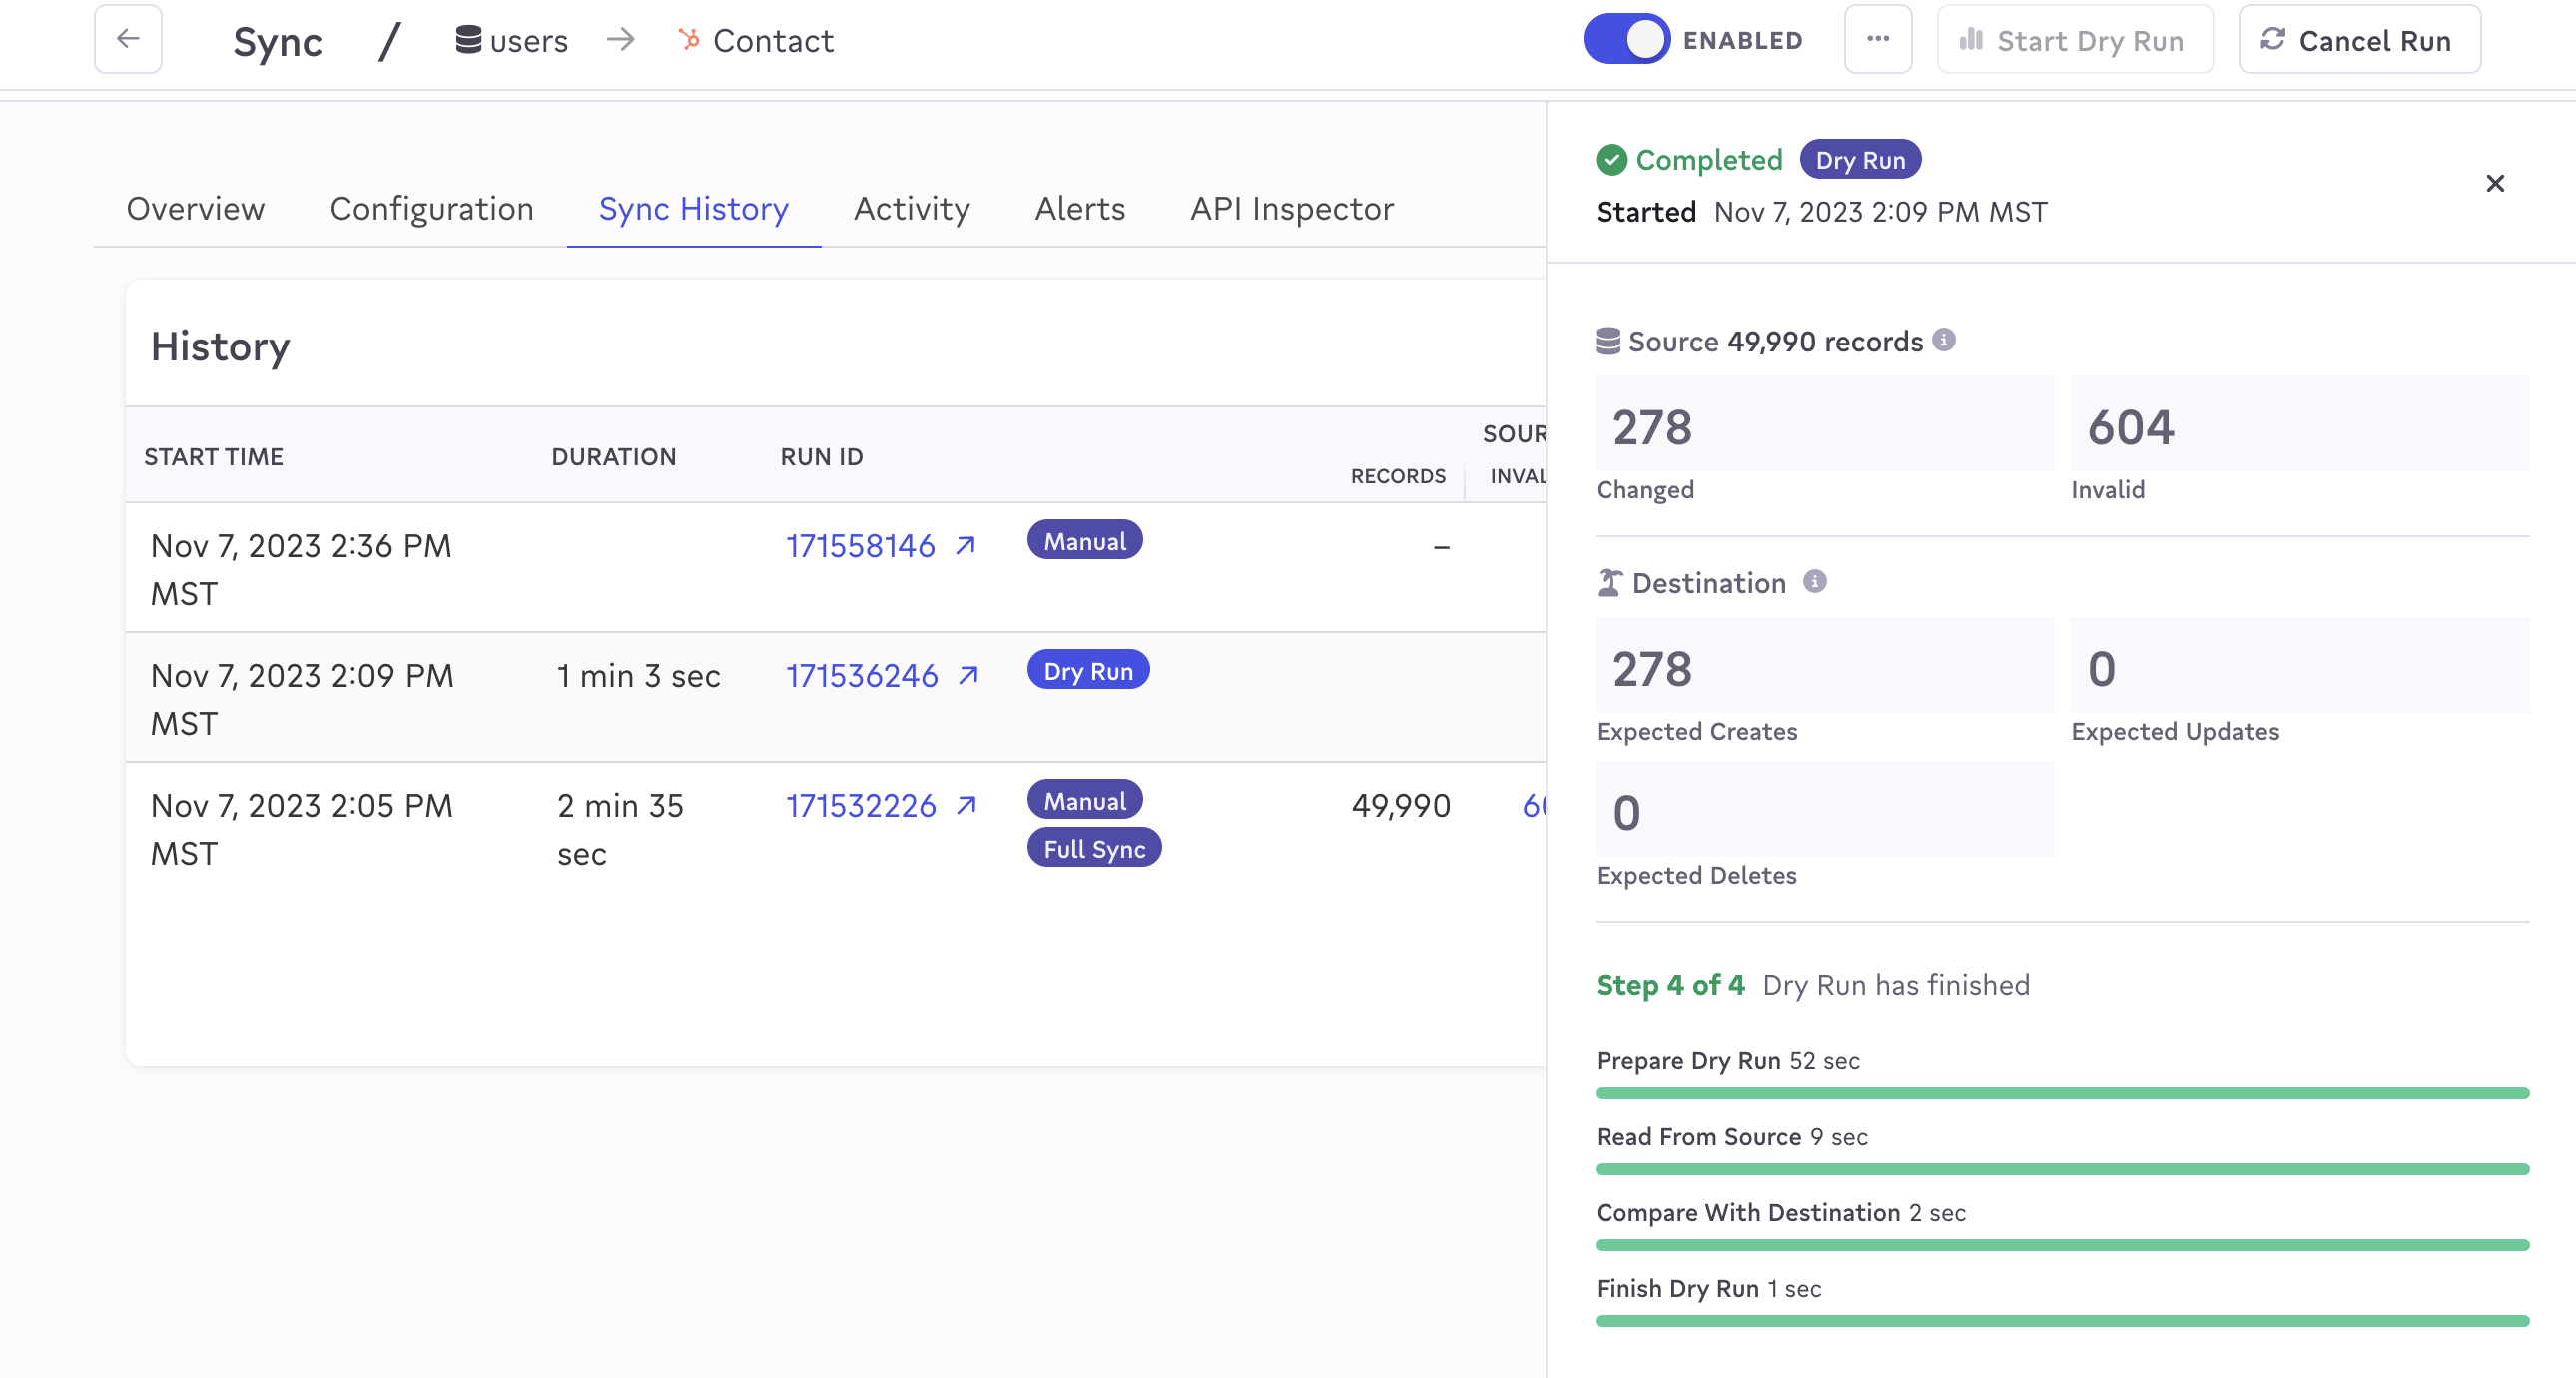The width and height of the screenshot is (2576, 1378).
Task: Click the Cancel Run button
Action: [x=2358, y=40]
